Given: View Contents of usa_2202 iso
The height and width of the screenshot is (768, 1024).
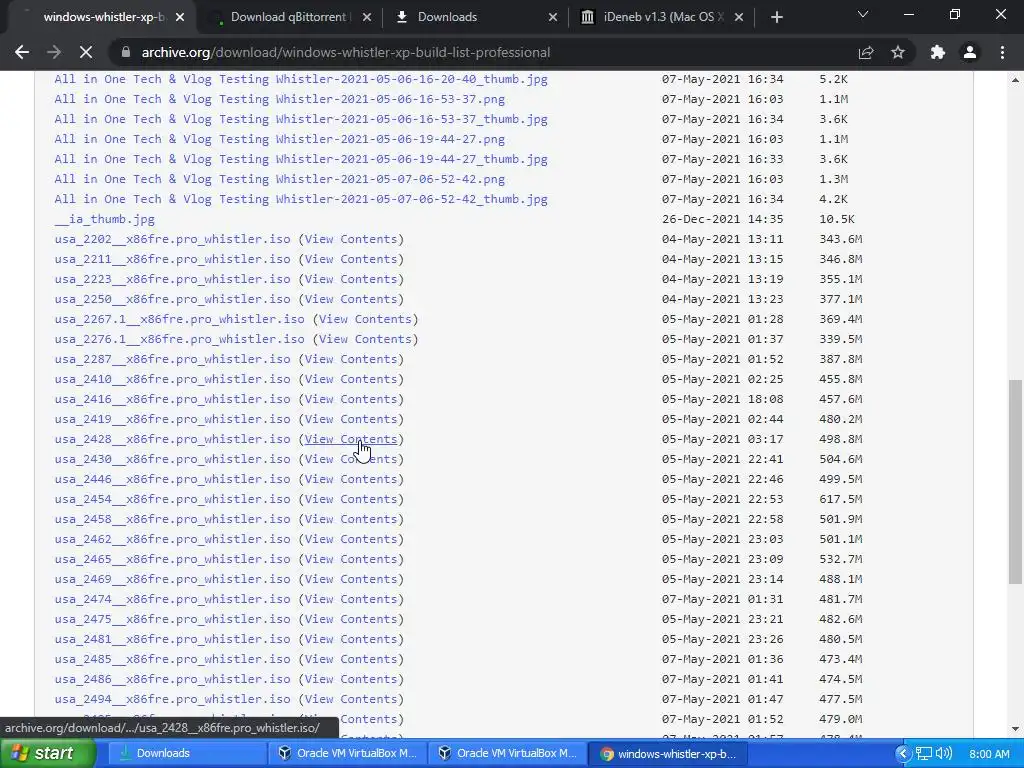Looking at the screenshot, I should tap(351, 239).
